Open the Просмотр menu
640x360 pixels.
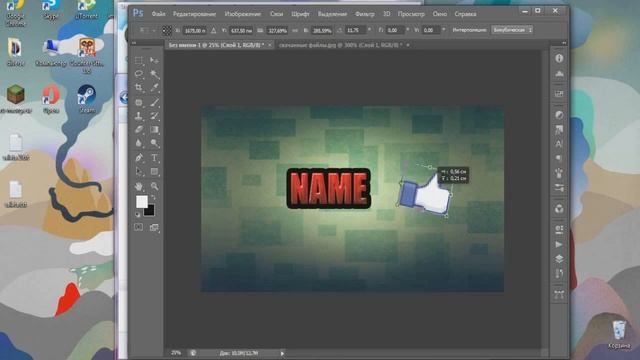click(411, 14)
